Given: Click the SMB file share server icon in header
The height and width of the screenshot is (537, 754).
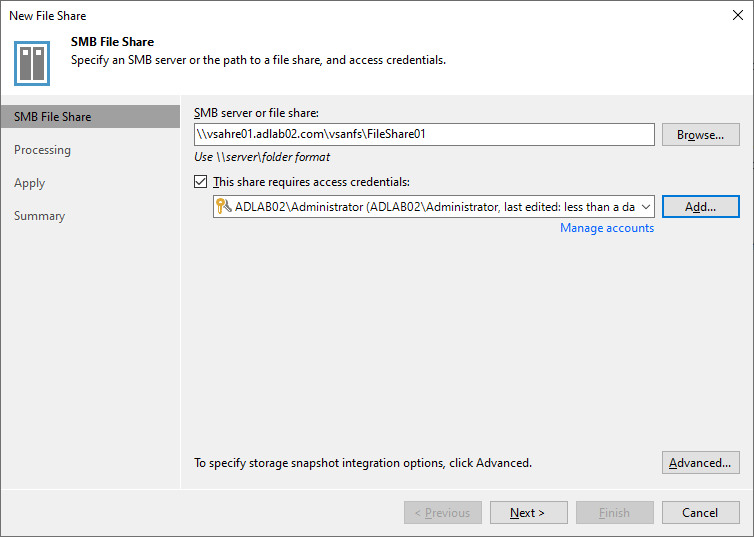Looking at the screenshot, I should (x=32, y=63).
